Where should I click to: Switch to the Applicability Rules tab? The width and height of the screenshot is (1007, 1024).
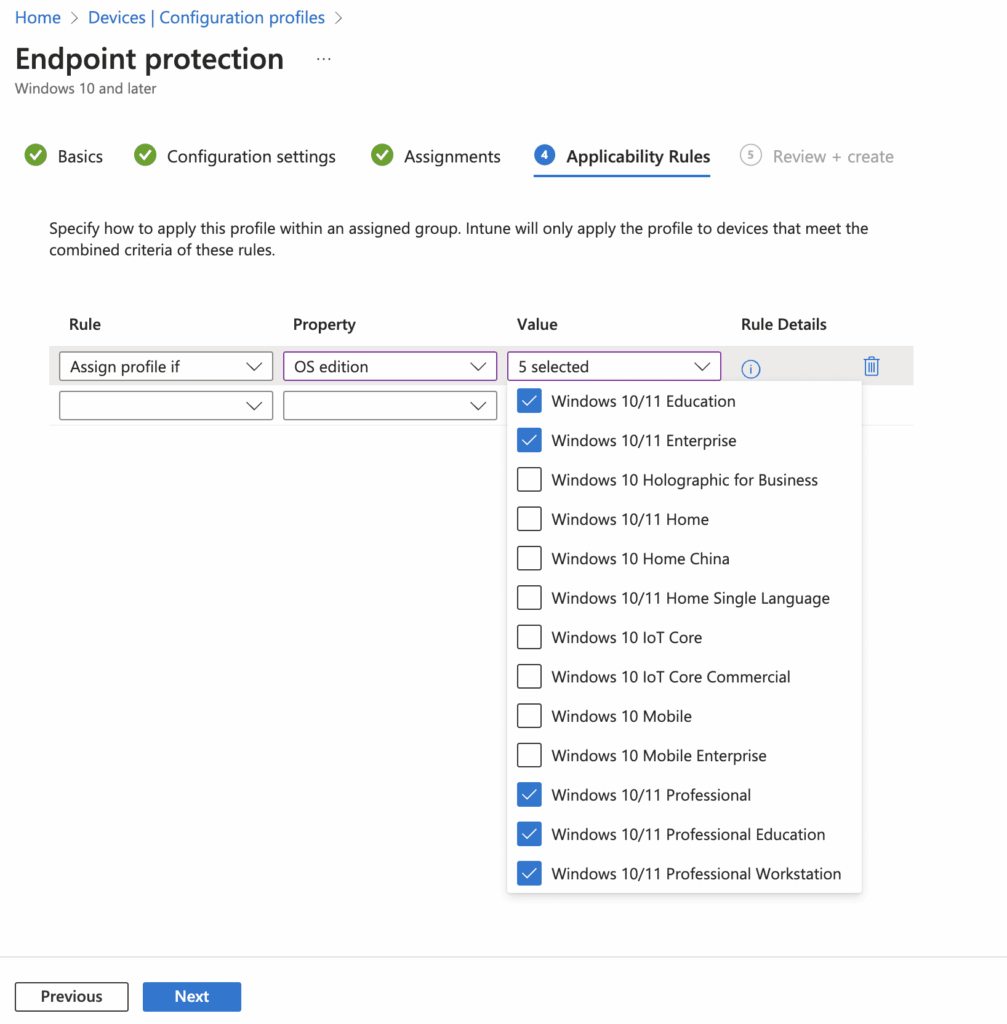click(637, 156)
